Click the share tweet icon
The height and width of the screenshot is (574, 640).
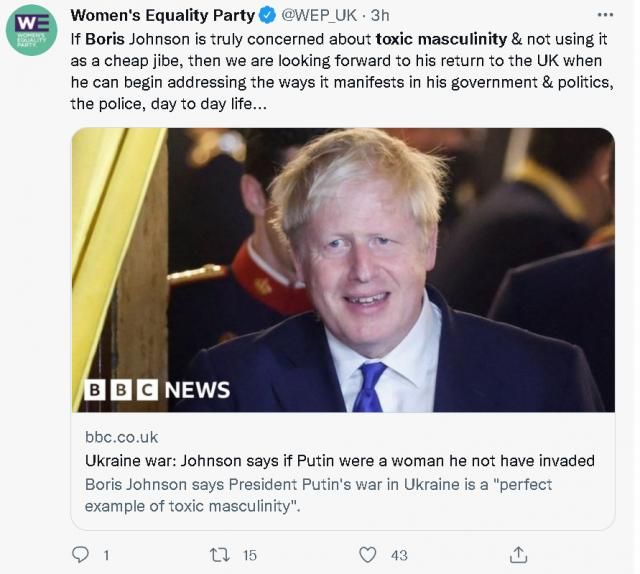coord(519,553)
